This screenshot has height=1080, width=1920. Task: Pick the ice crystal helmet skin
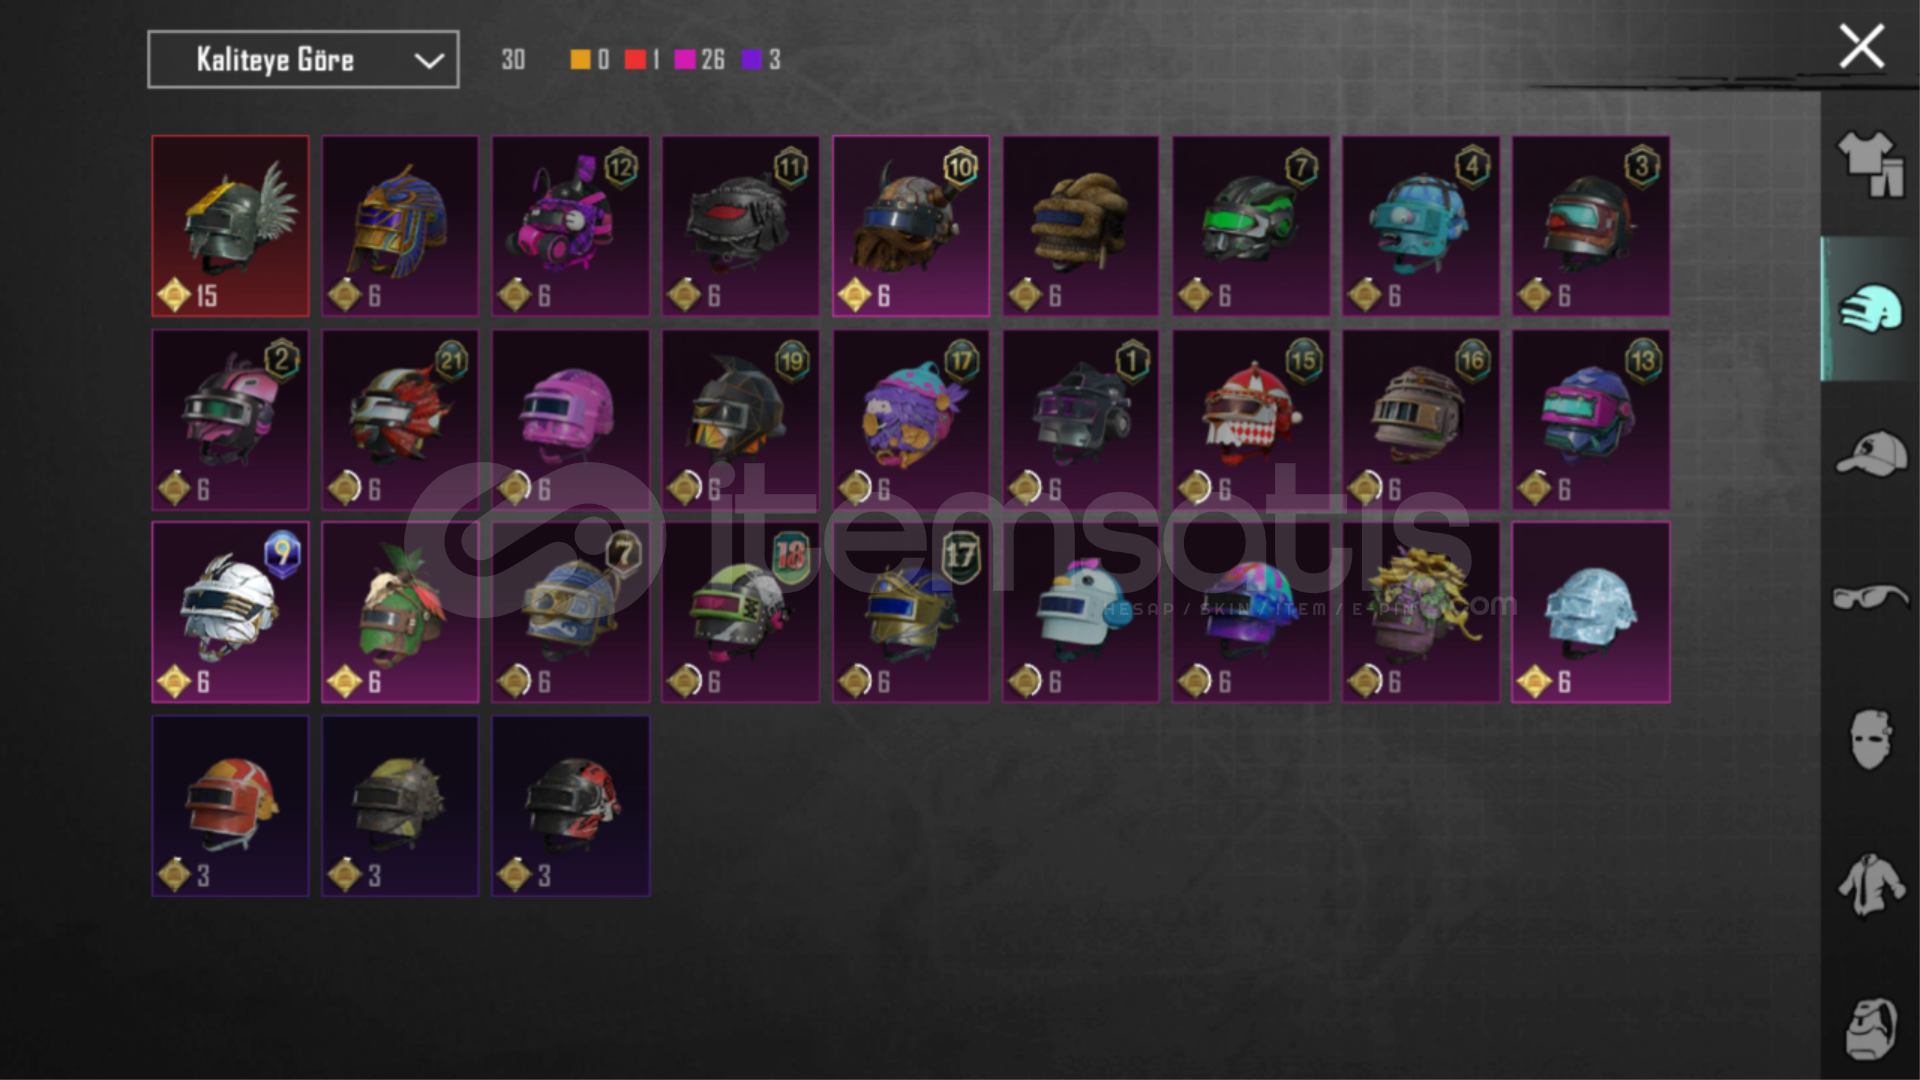pos(1591,612)
